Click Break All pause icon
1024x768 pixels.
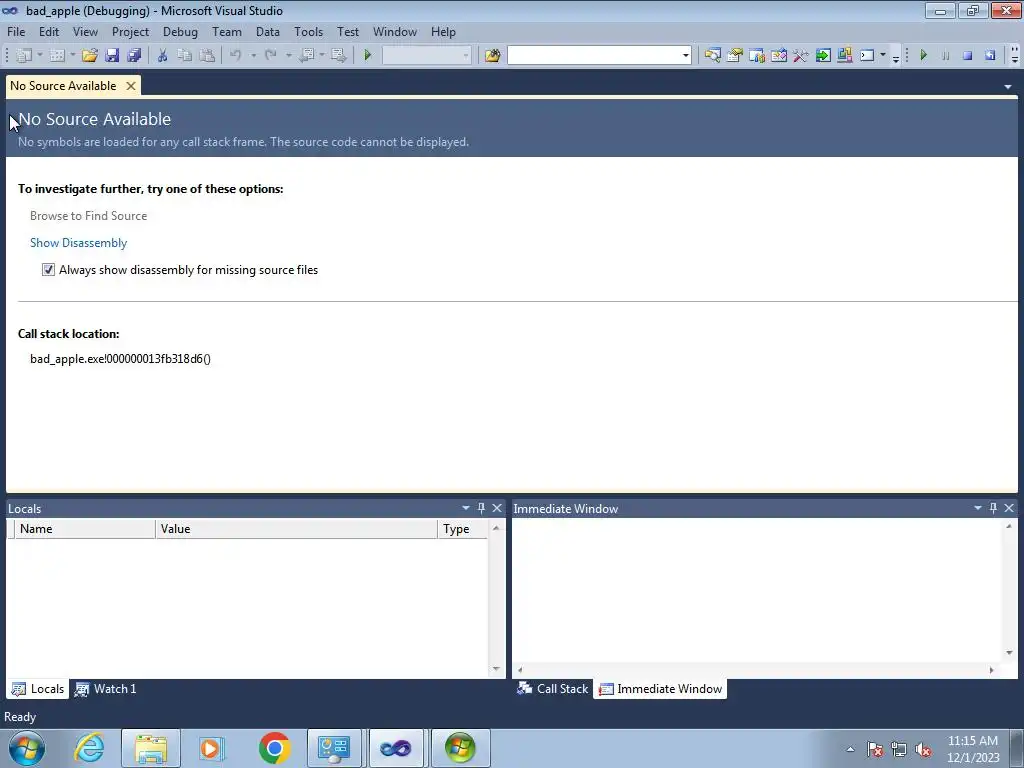click(x=946, y=56)
